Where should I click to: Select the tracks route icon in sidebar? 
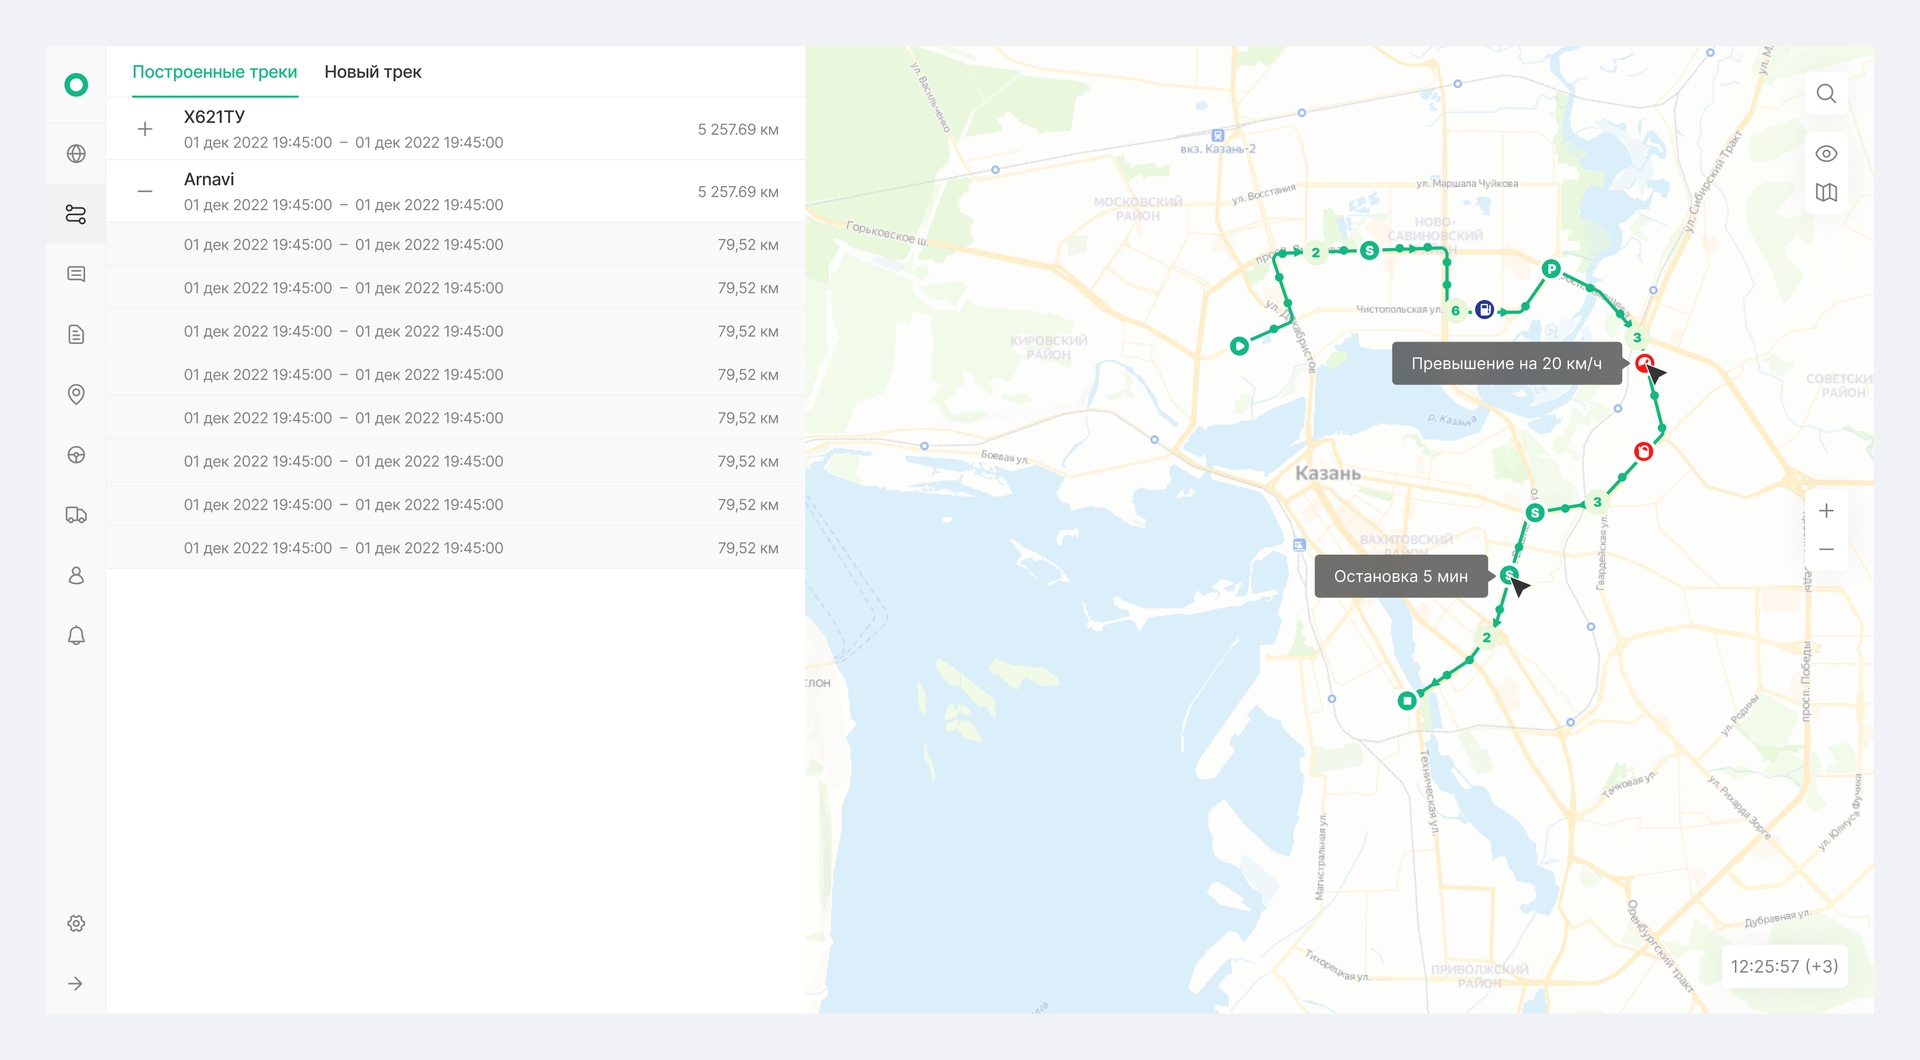[x=76, y=214]
